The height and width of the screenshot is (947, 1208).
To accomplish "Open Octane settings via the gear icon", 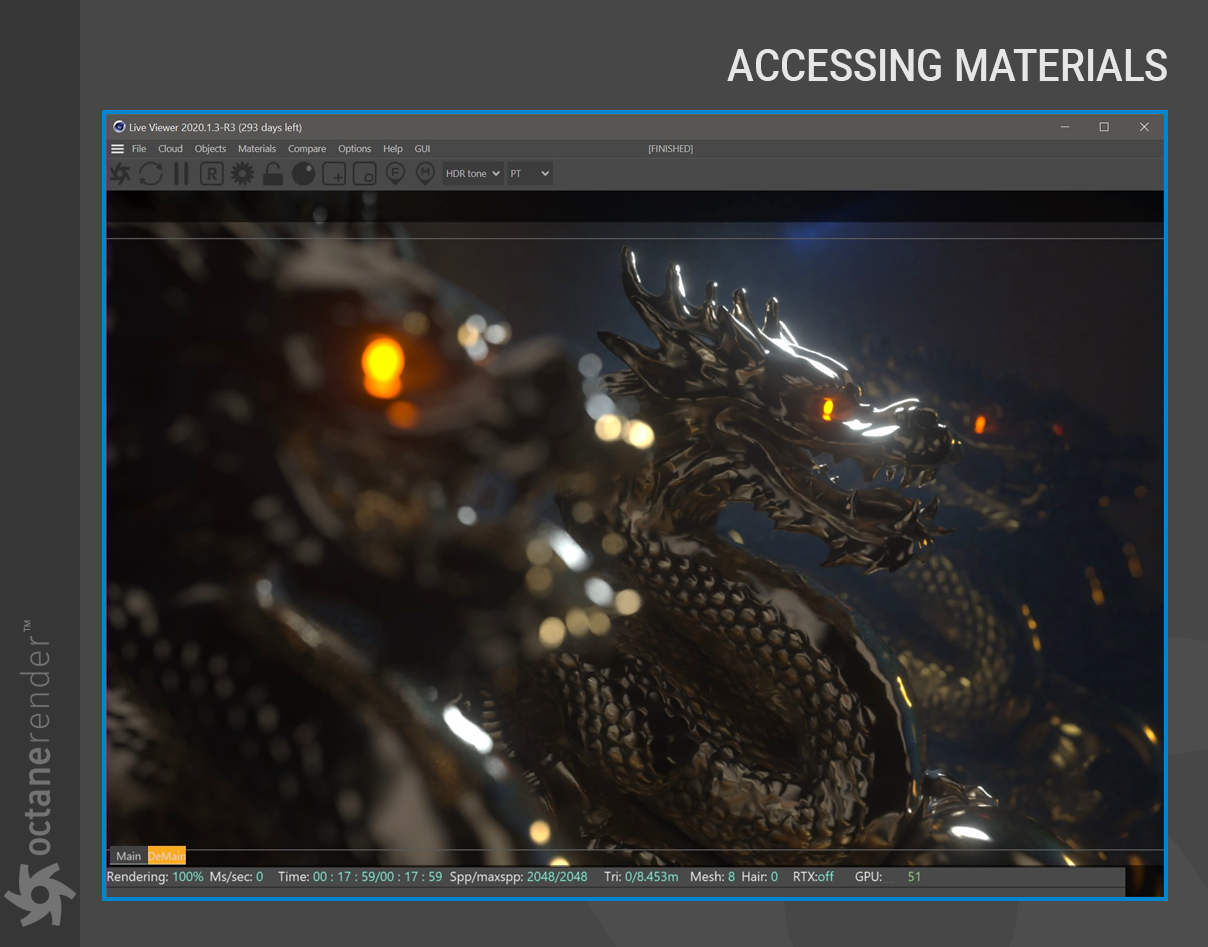I will pos(242,174).
